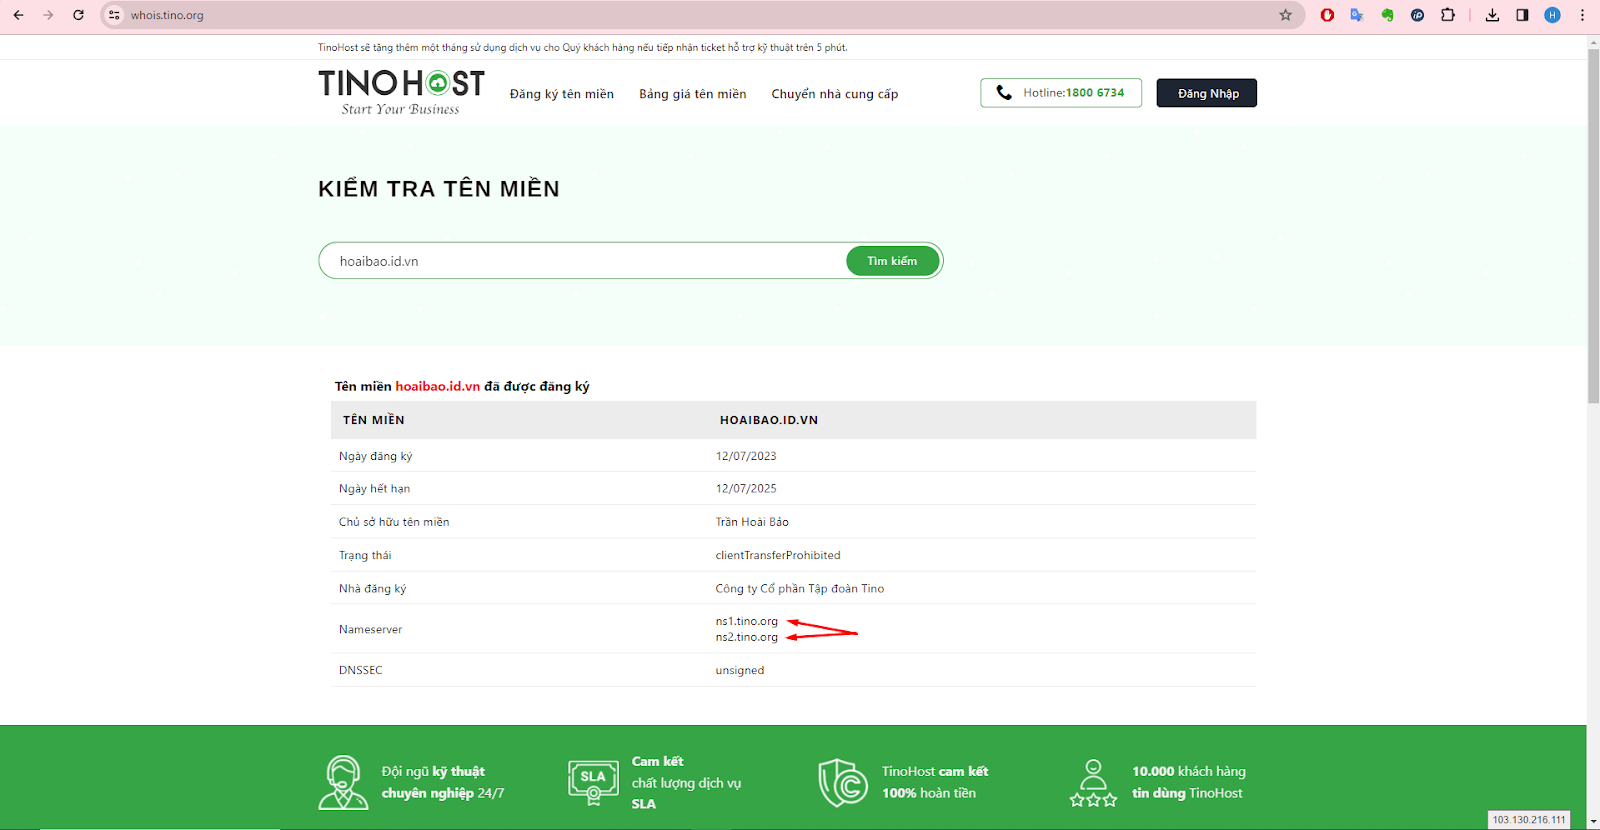View site information icon in address bar
Image resolution: width=1600 pixels, height=830 pixels.
click(x=114, y=15)
